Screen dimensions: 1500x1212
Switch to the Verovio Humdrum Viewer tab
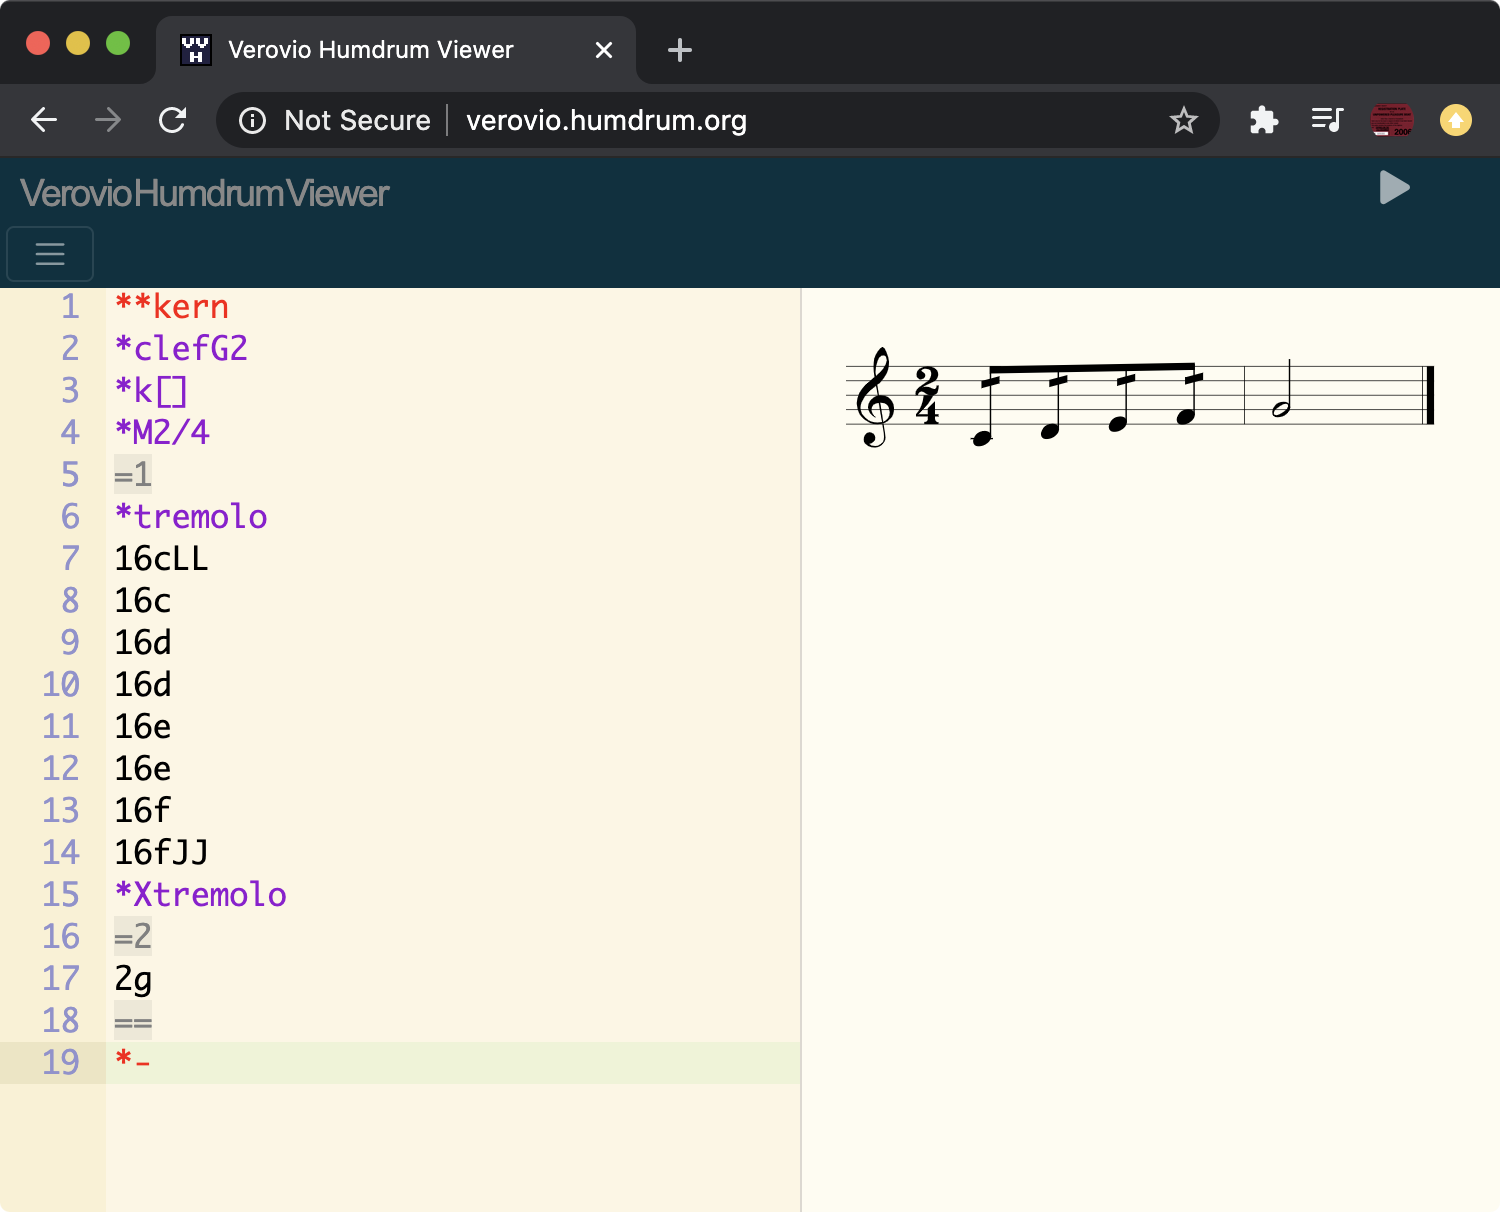point(368,49)
